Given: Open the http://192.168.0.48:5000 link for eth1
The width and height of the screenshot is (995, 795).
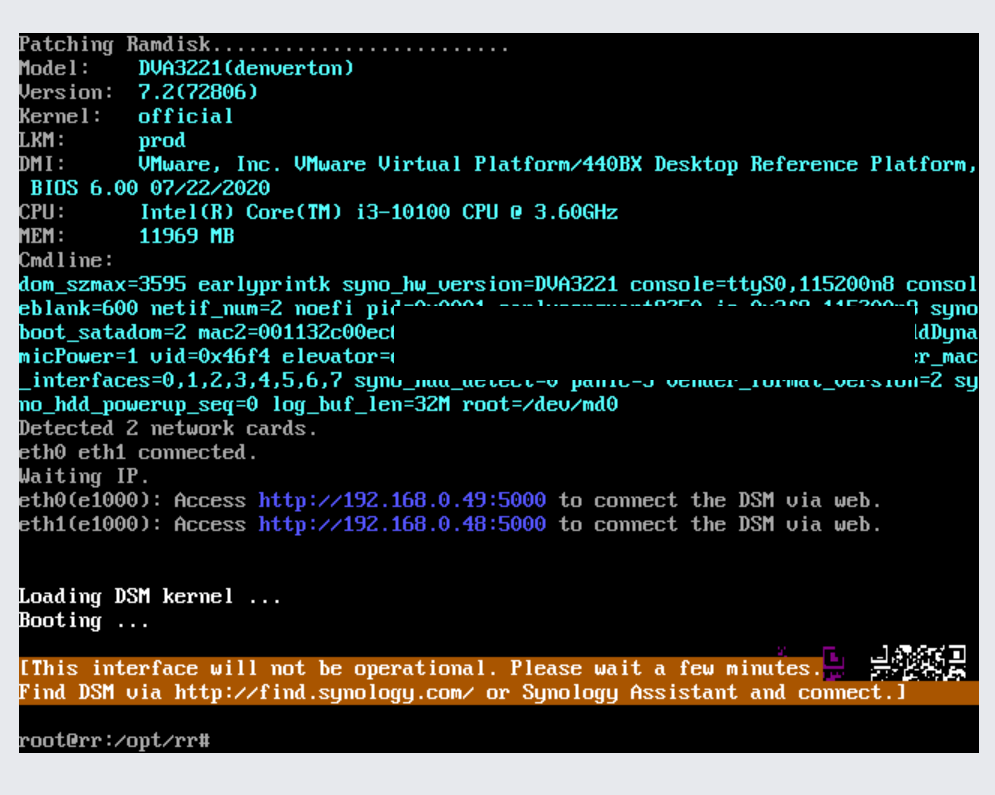Looking at the screenshot, I should point(402,525).
